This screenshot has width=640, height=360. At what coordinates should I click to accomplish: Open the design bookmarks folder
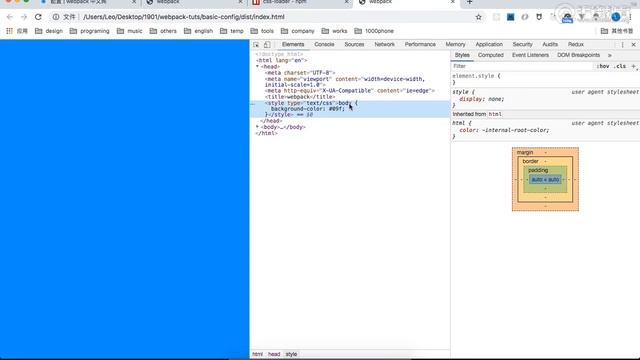[x=49, y=31]
